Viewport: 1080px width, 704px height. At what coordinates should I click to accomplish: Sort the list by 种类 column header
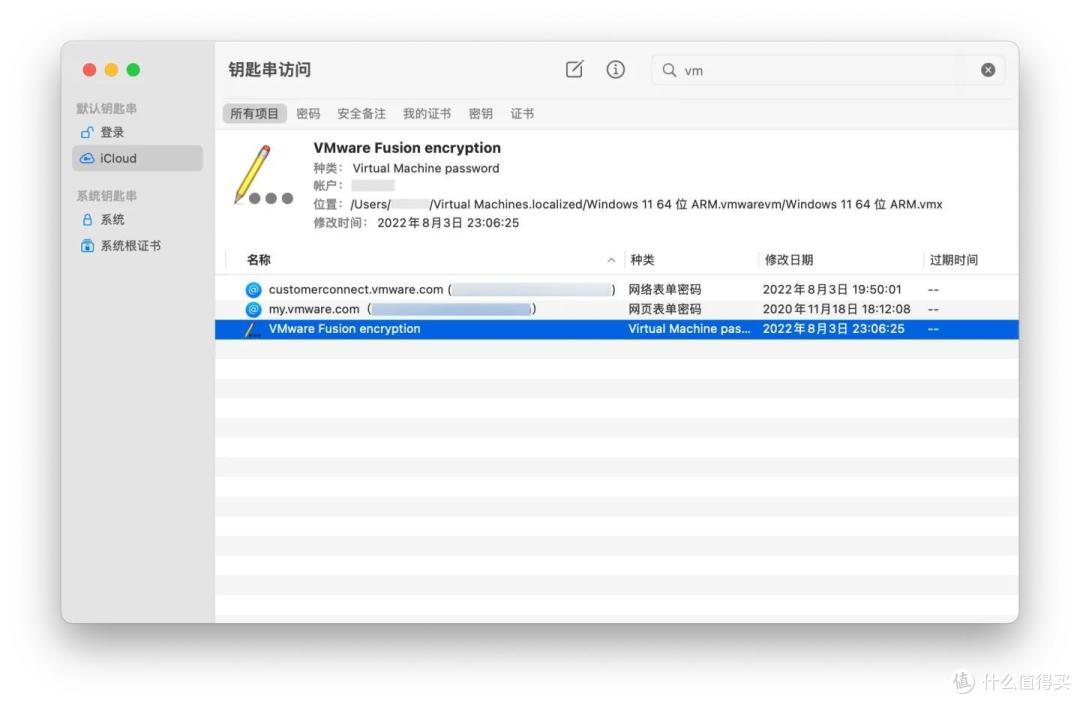642,260
